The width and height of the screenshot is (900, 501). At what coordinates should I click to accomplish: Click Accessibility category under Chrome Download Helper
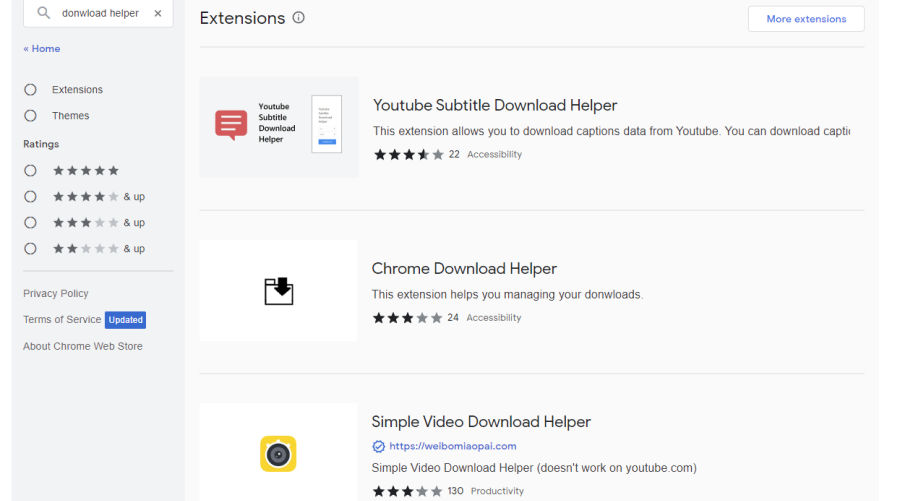pos(494,318)
